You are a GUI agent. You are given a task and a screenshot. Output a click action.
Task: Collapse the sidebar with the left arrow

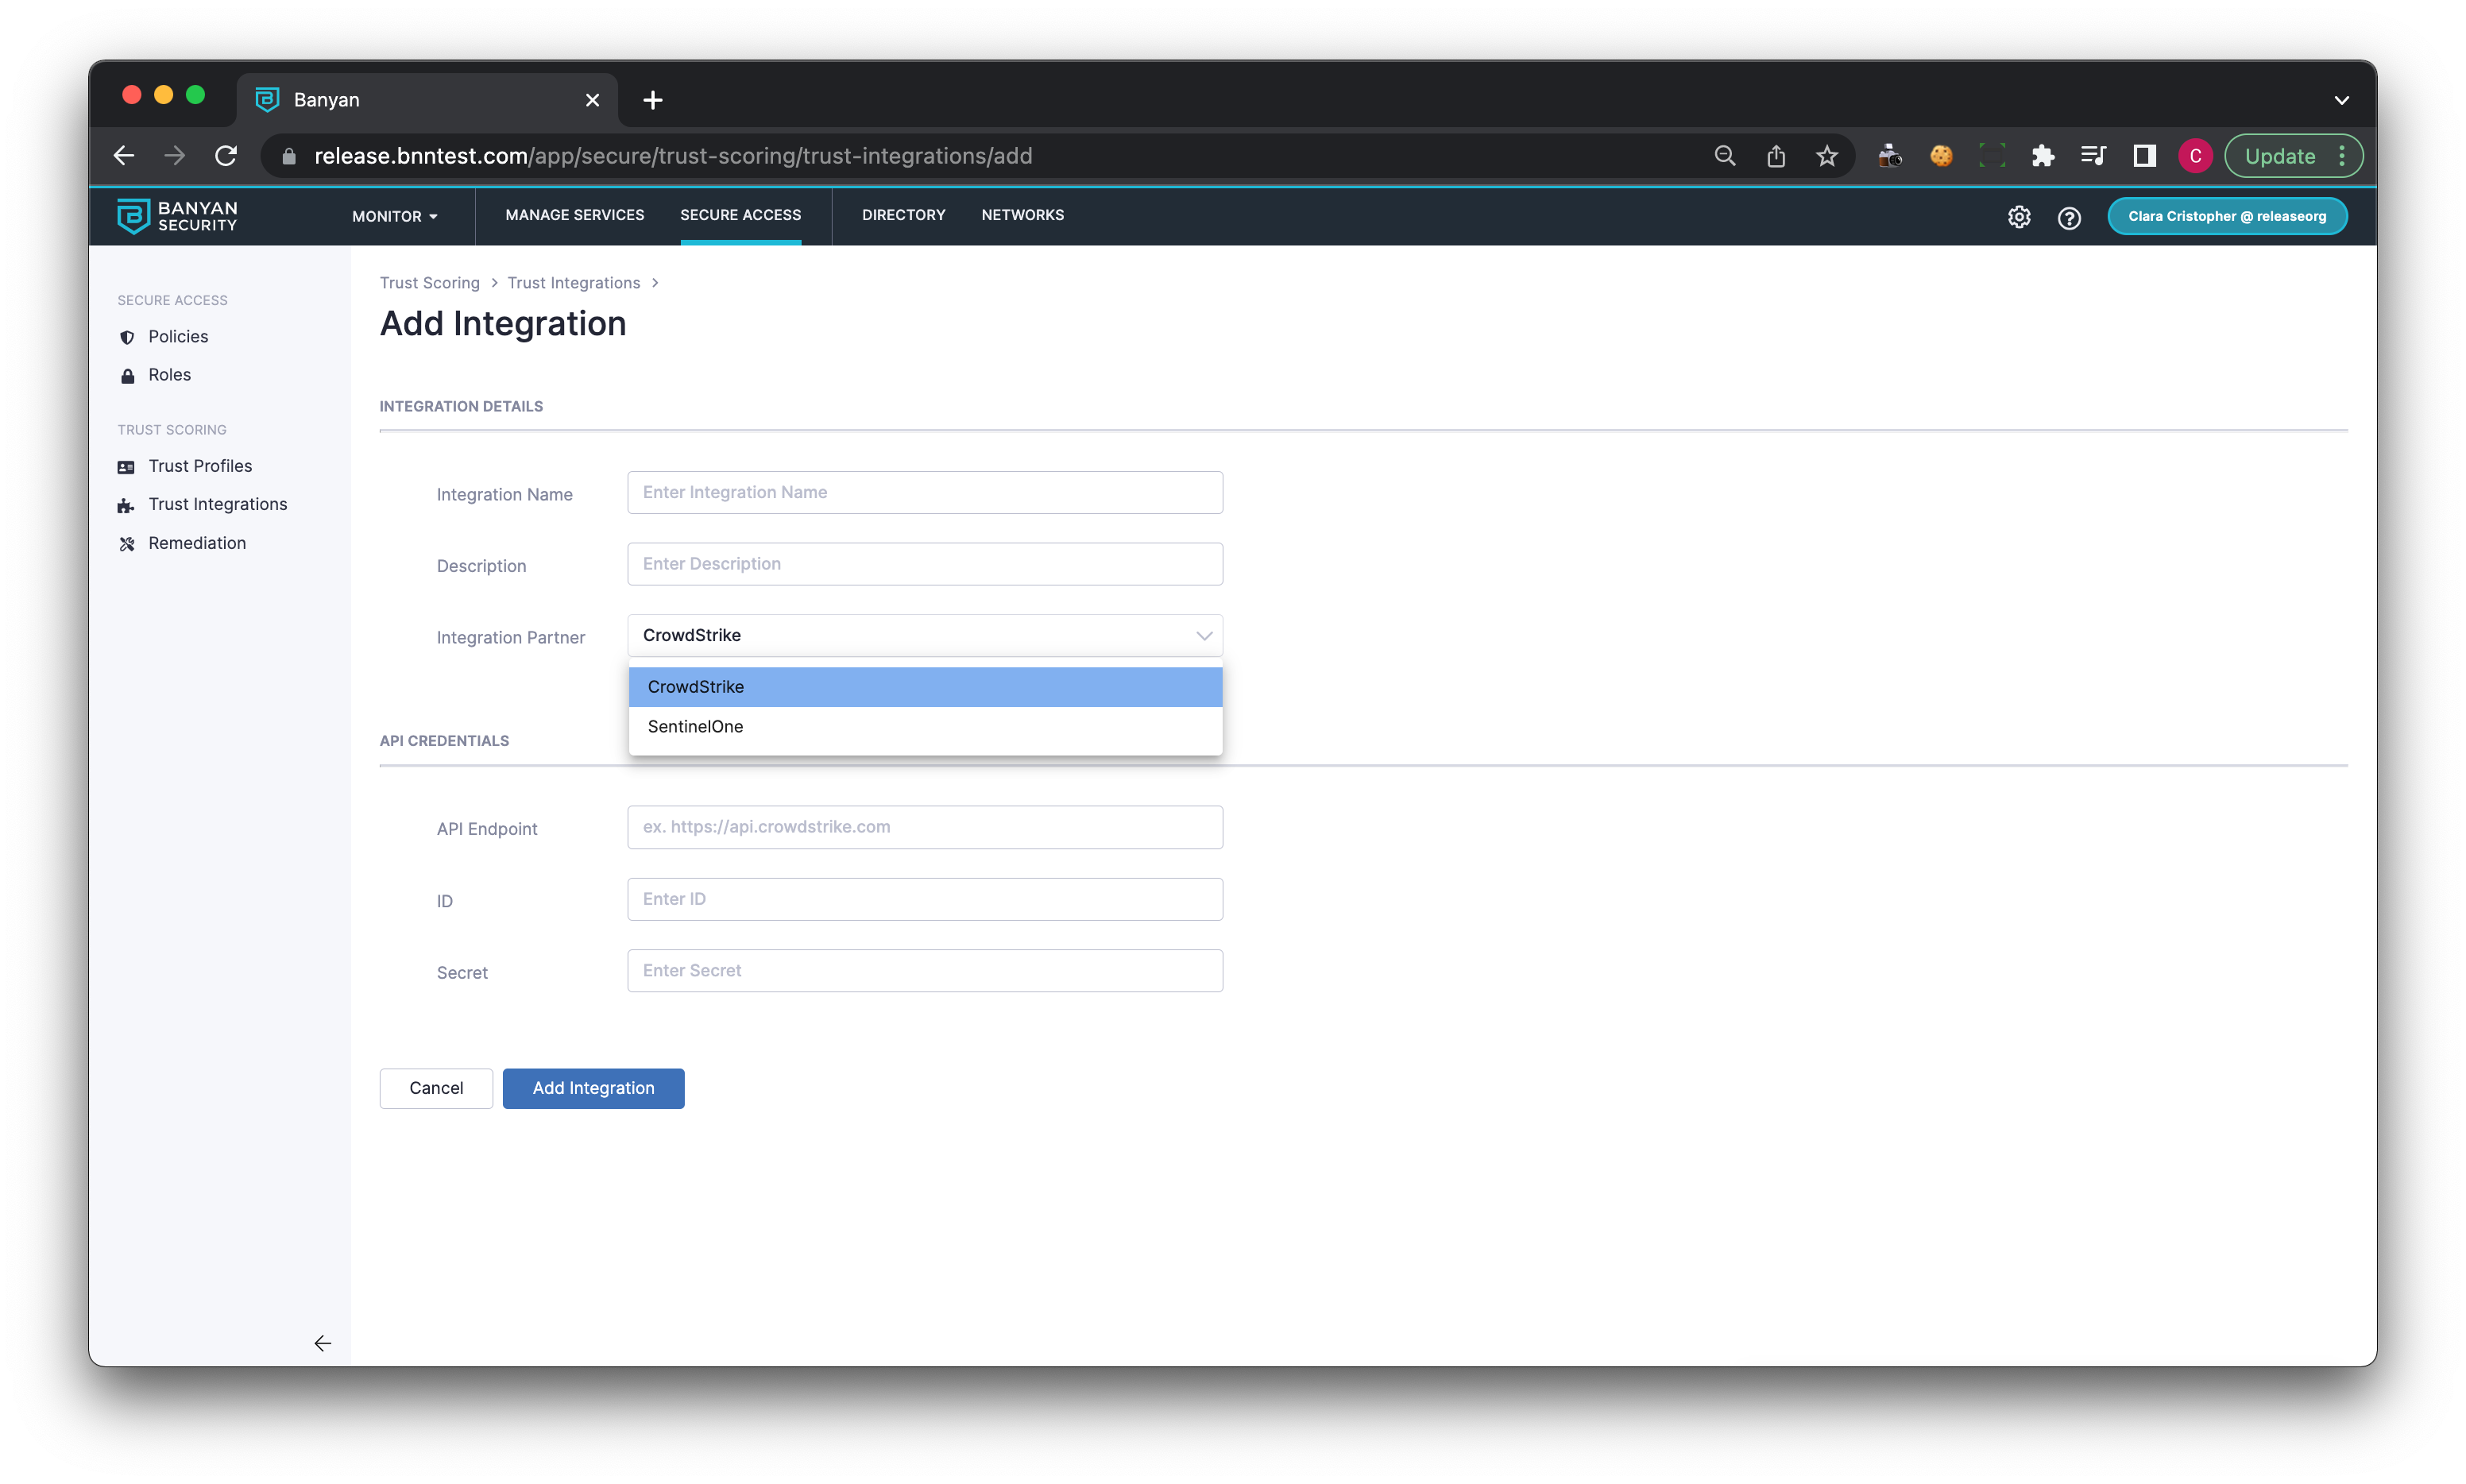pos(322,1343)
